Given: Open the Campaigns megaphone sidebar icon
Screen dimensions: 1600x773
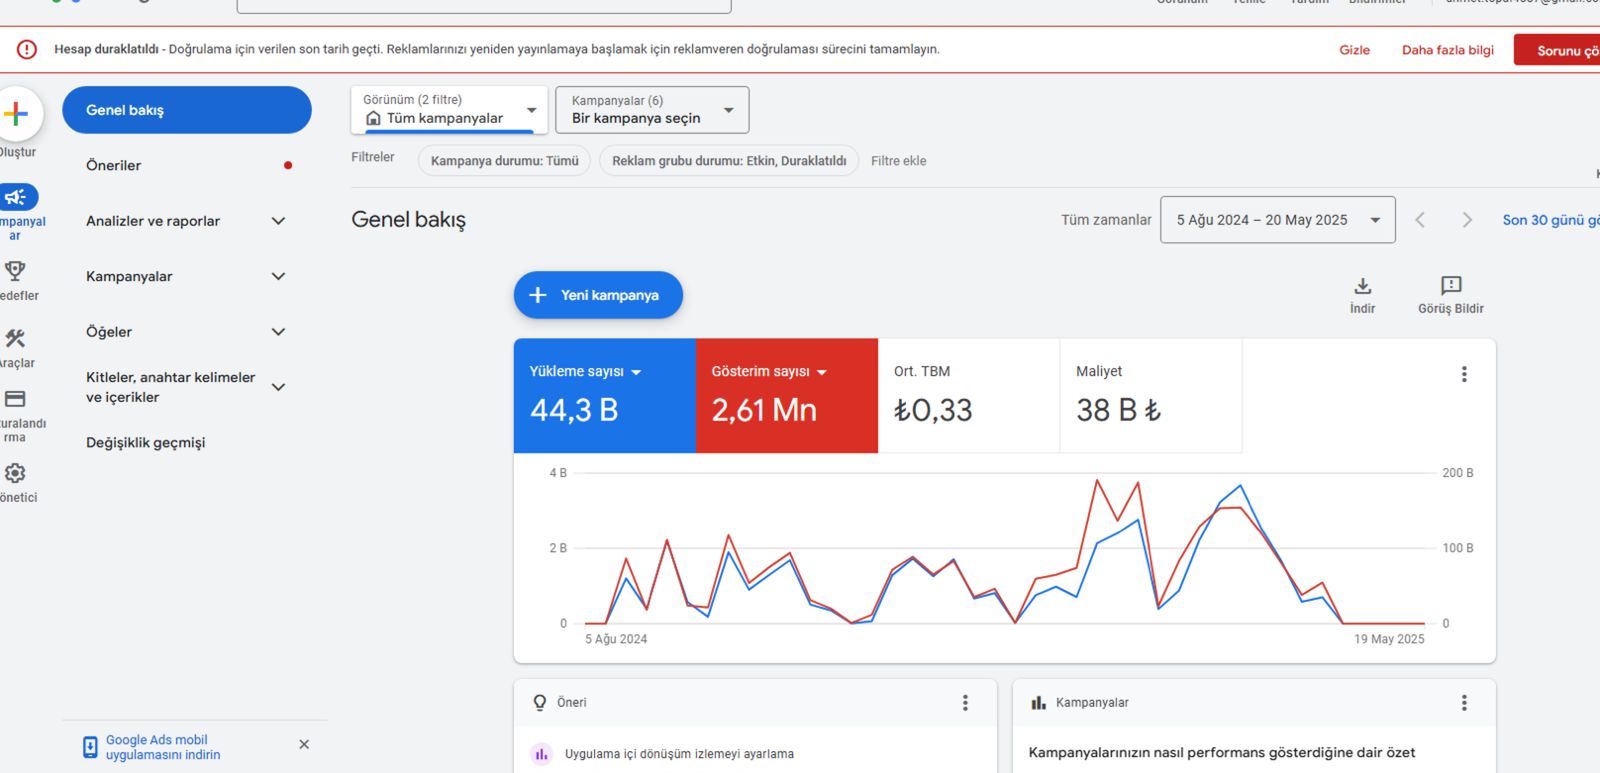Looking at the screenshot, I should pos(16,197).
